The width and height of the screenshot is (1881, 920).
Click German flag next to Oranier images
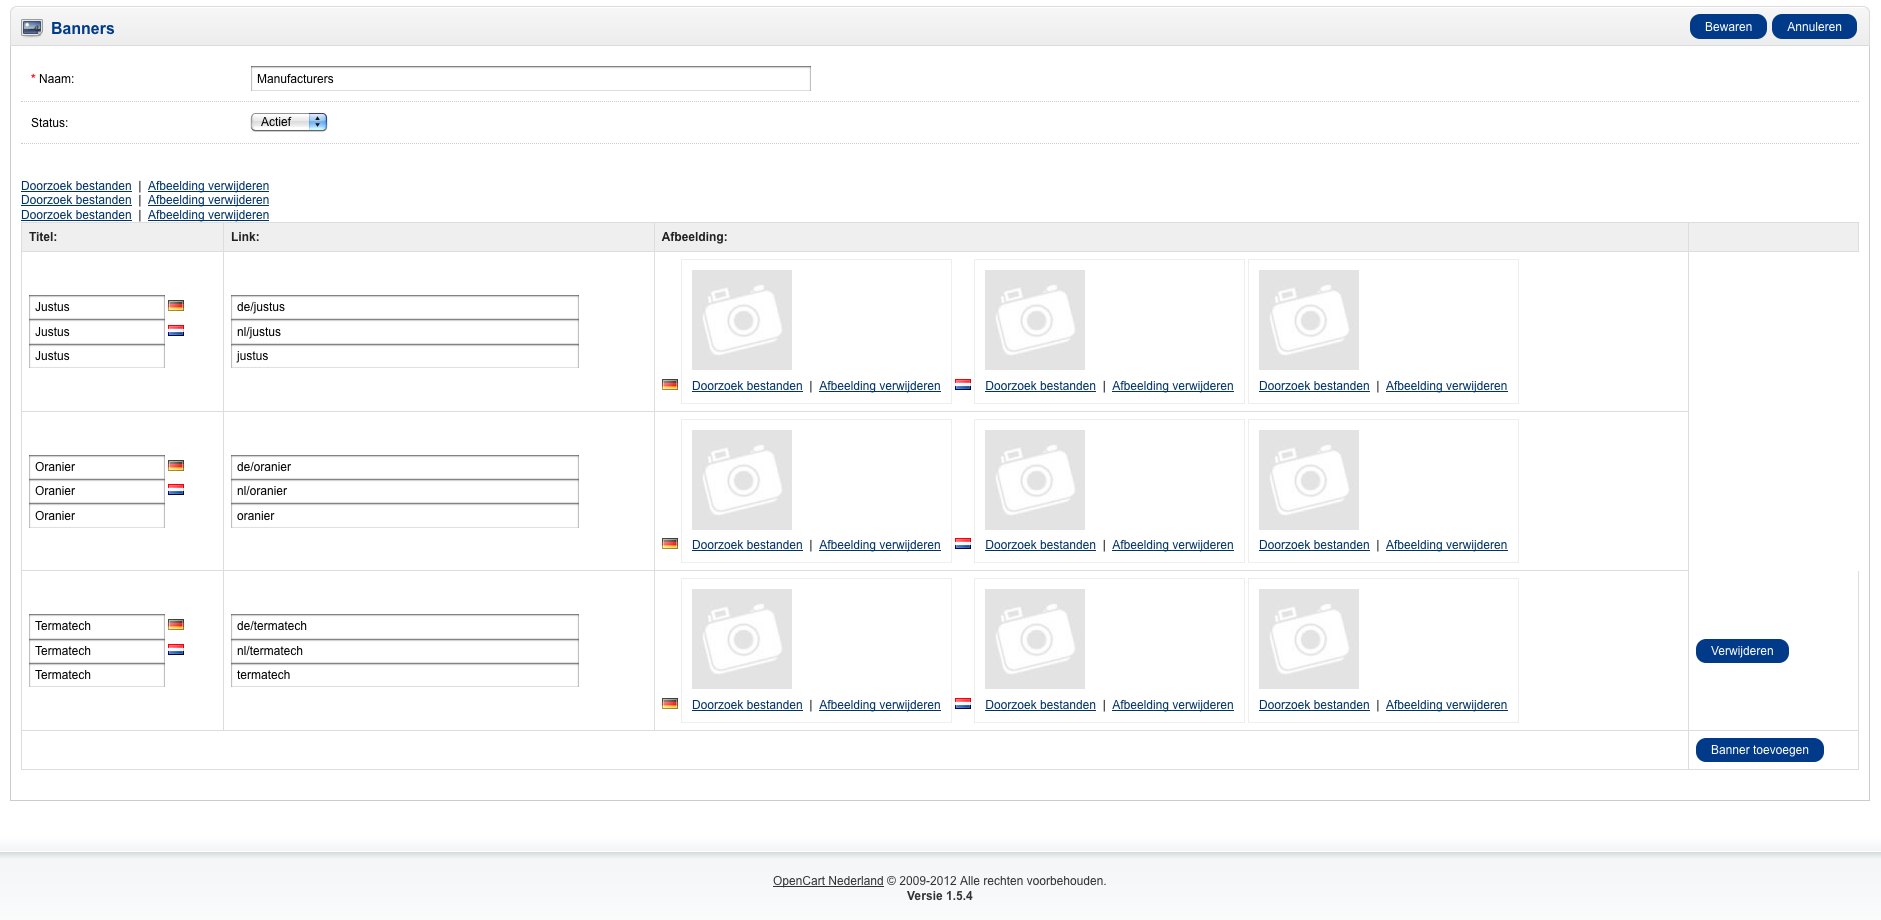(670, 544)
